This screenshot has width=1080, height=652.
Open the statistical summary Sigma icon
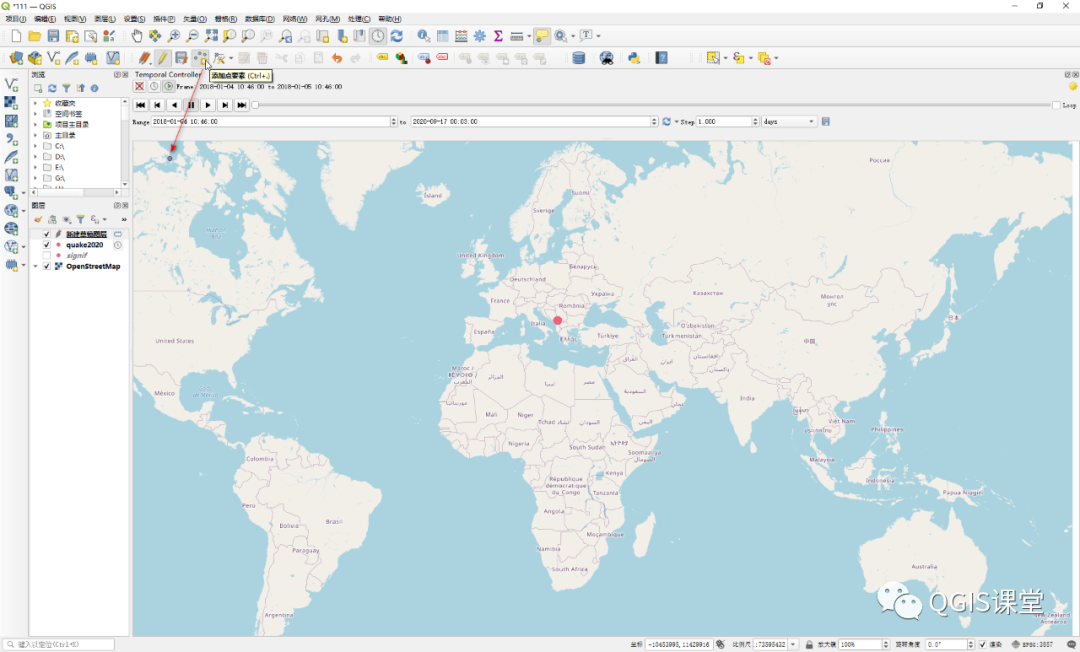[x=498, y=36]
